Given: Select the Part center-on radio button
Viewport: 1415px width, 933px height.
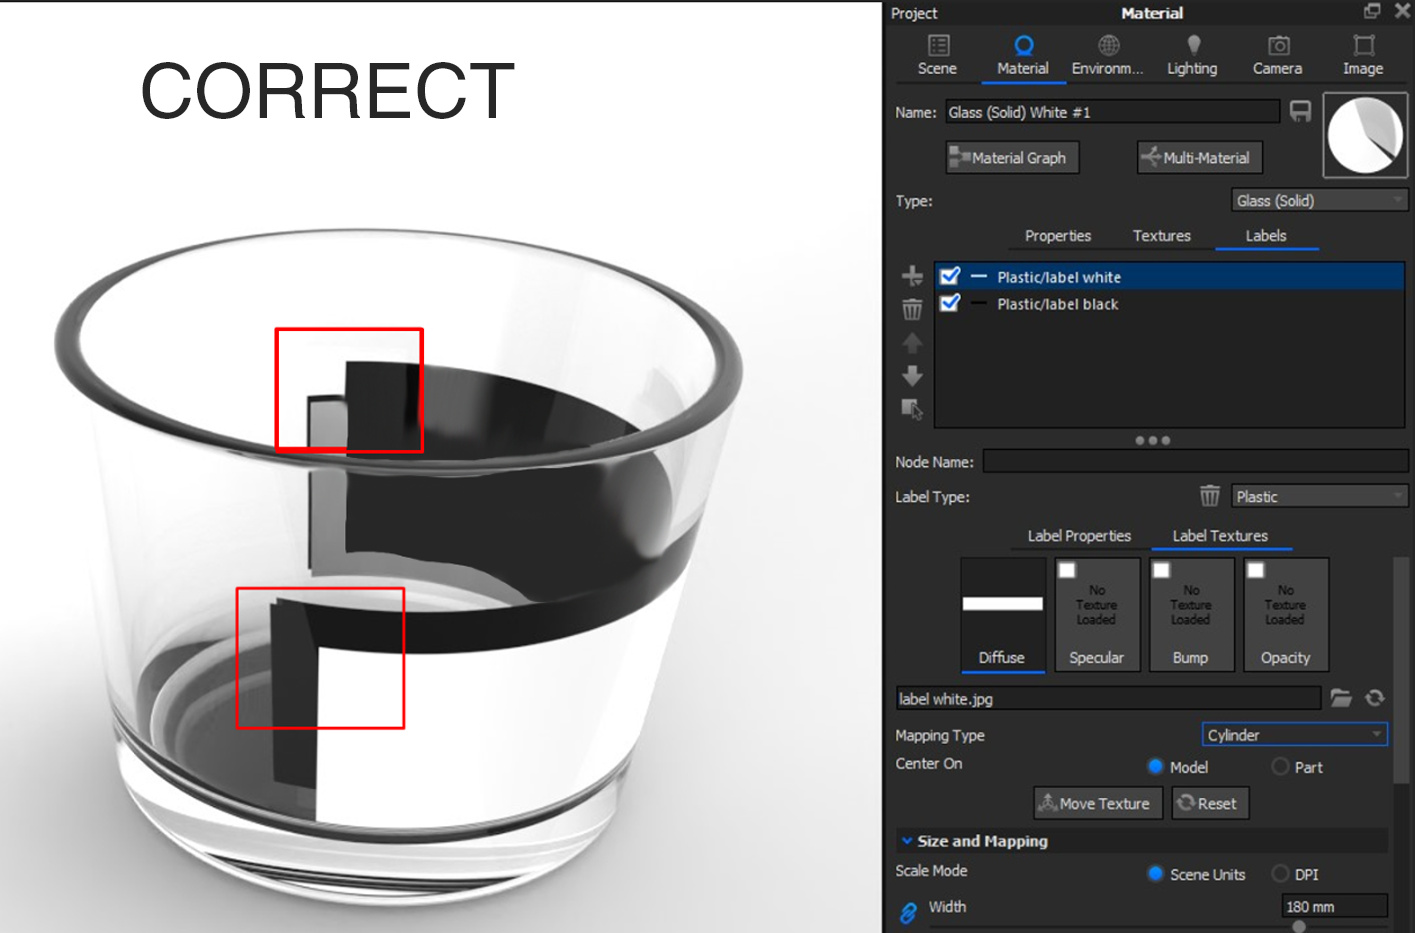Looking at the screenshot, I should point(1280,766).
